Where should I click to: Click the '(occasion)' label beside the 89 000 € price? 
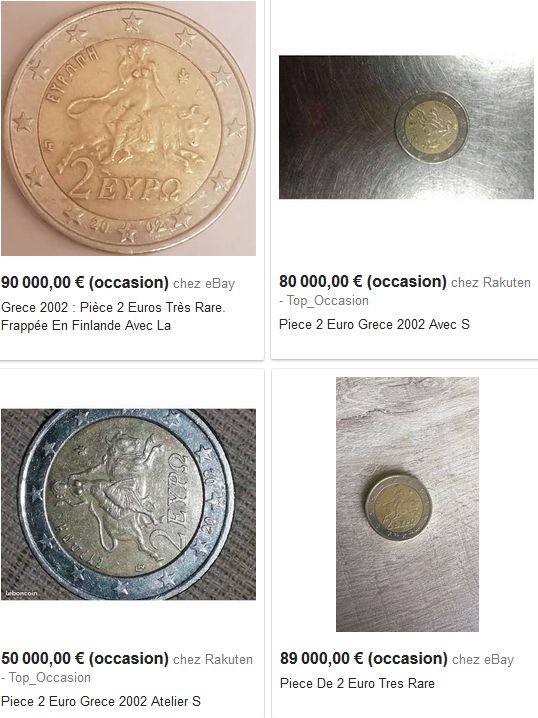pos(408,659)
